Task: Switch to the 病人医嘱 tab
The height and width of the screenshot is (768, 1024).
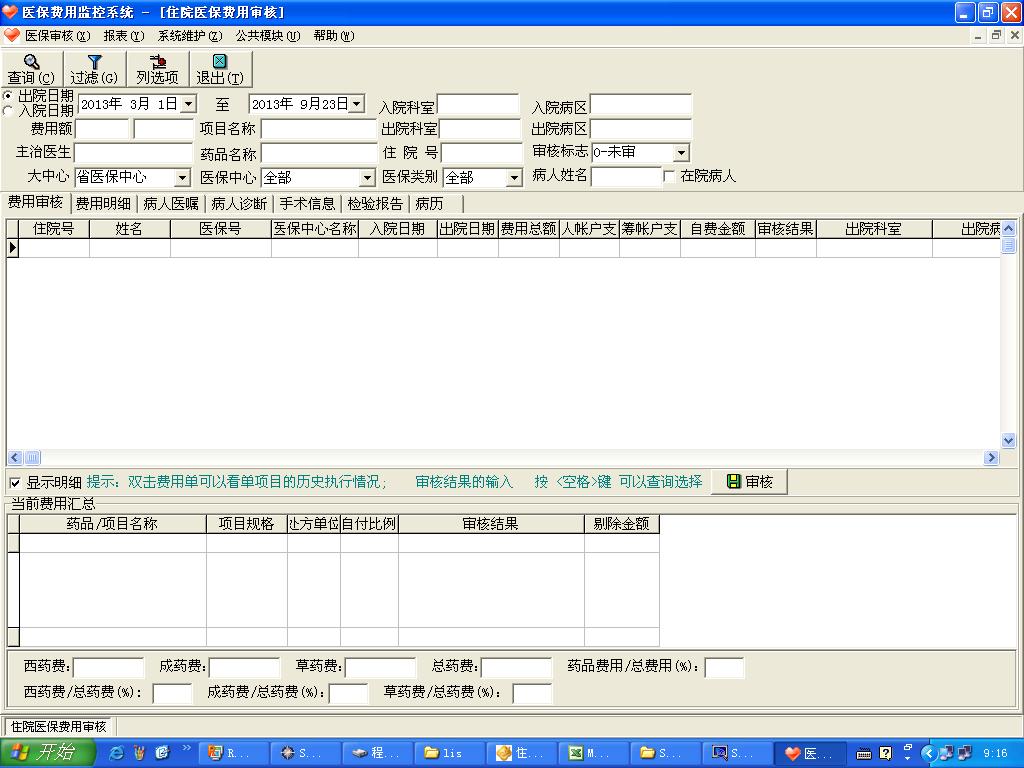Action: 171,204
